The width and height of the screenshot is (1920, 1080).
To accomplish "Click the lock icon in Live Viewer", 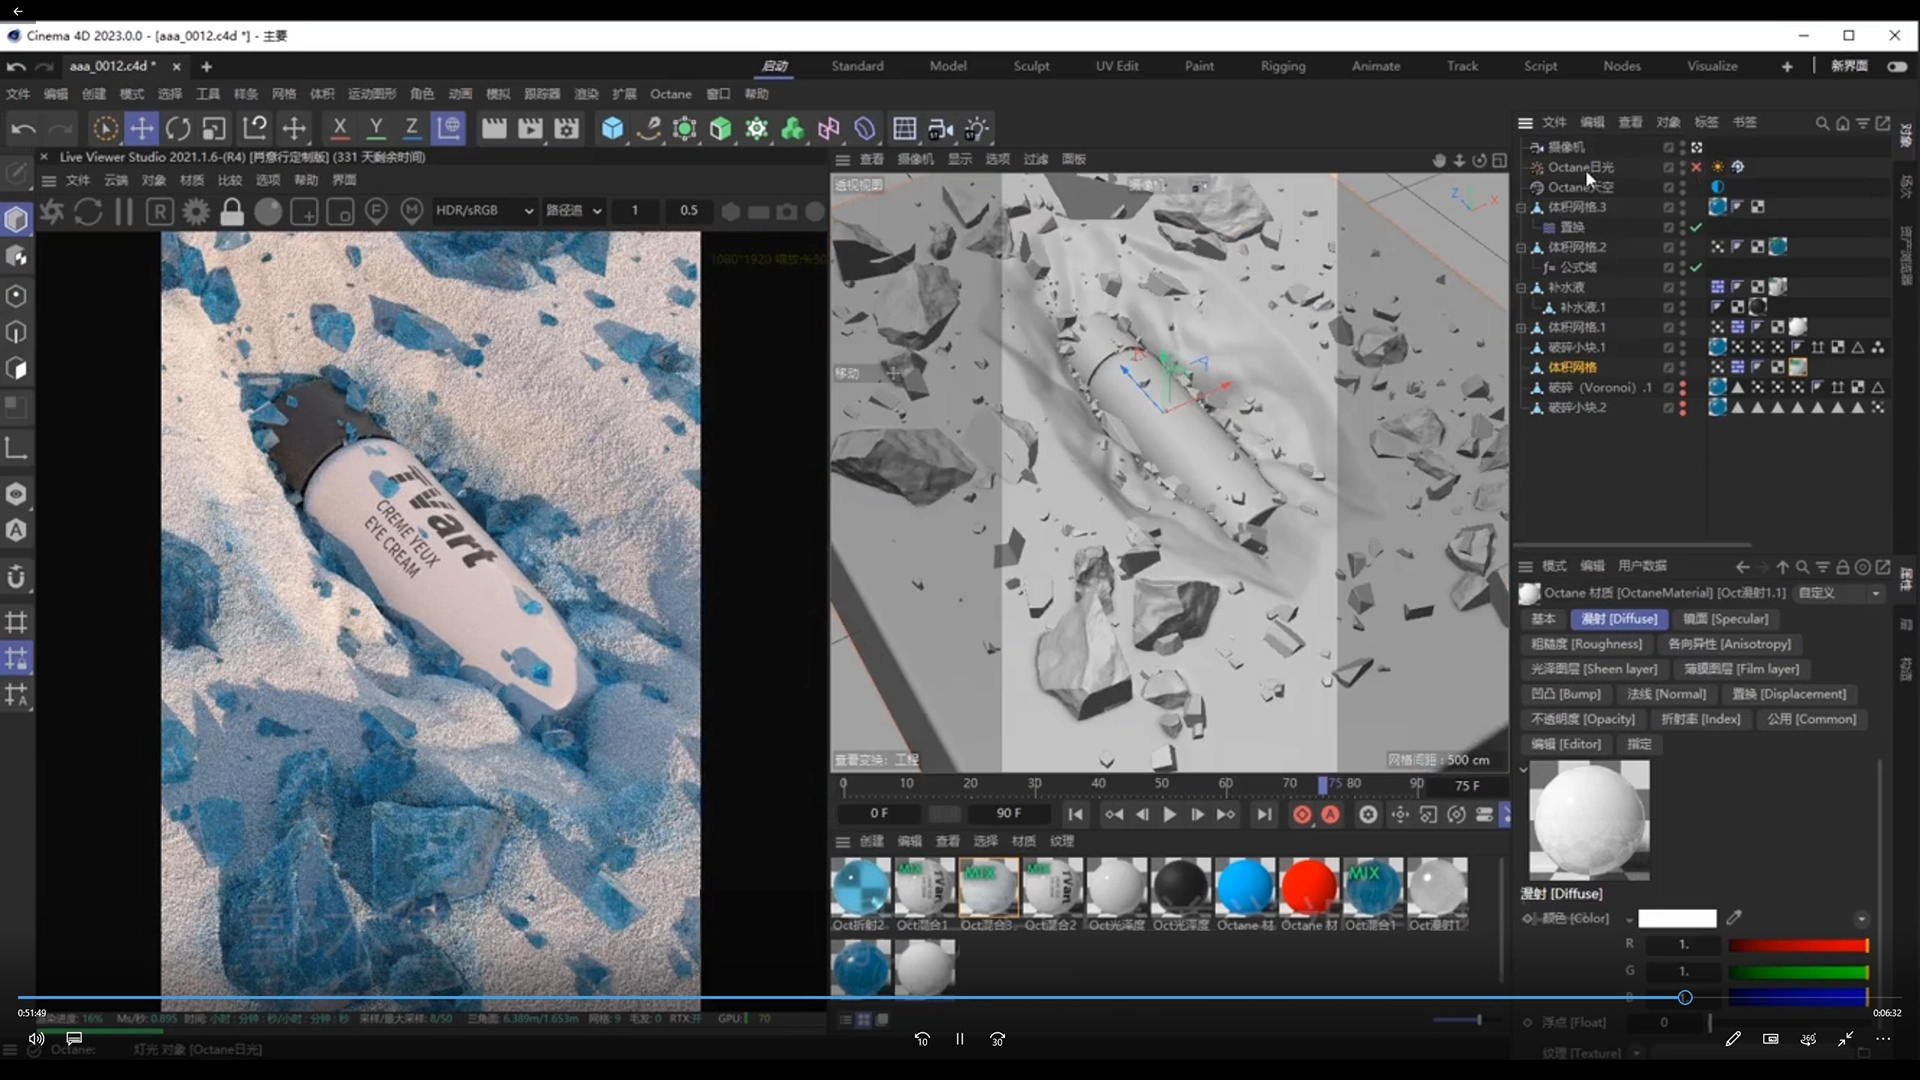I will pyautogui.click(x=232, y=211).
